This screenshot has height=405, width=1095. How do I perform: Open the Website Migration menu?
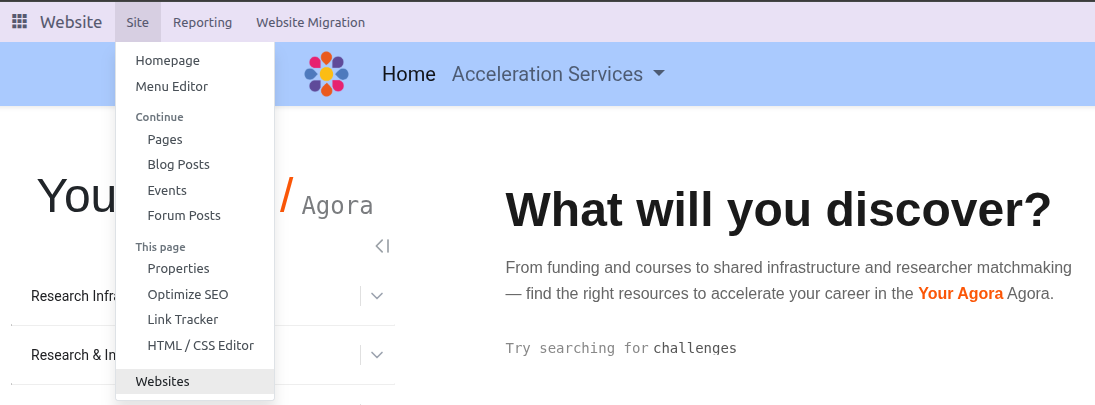click(310, 22)
